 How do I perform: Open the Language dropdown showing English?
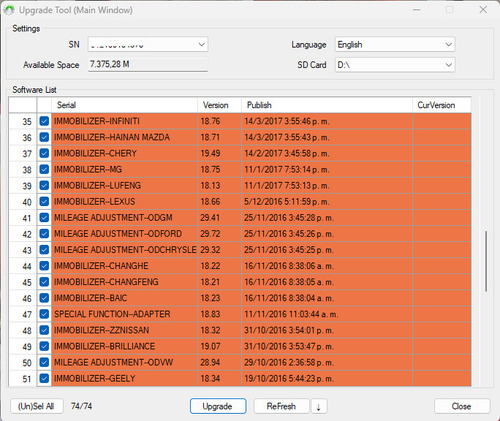click(x=395, y=44)
